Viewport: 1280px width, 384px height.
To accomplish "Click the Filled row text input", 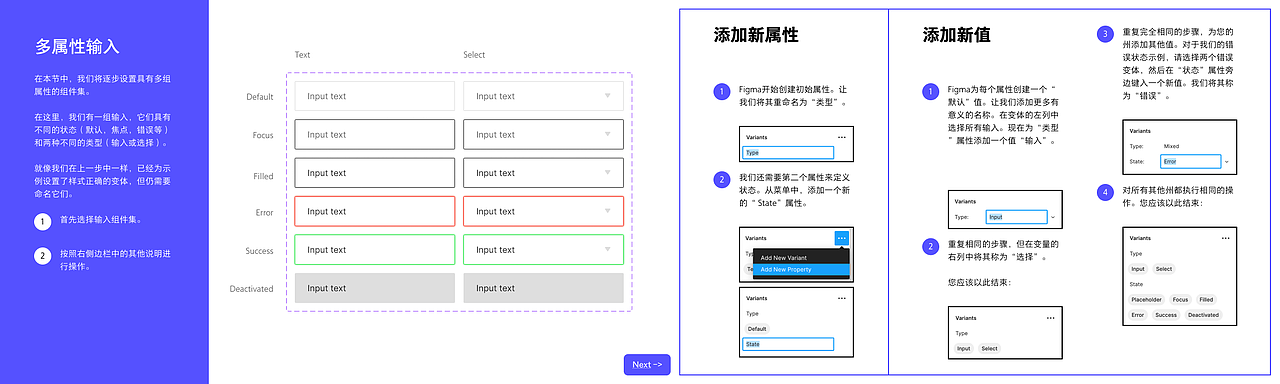I will (x=375, y=173).
